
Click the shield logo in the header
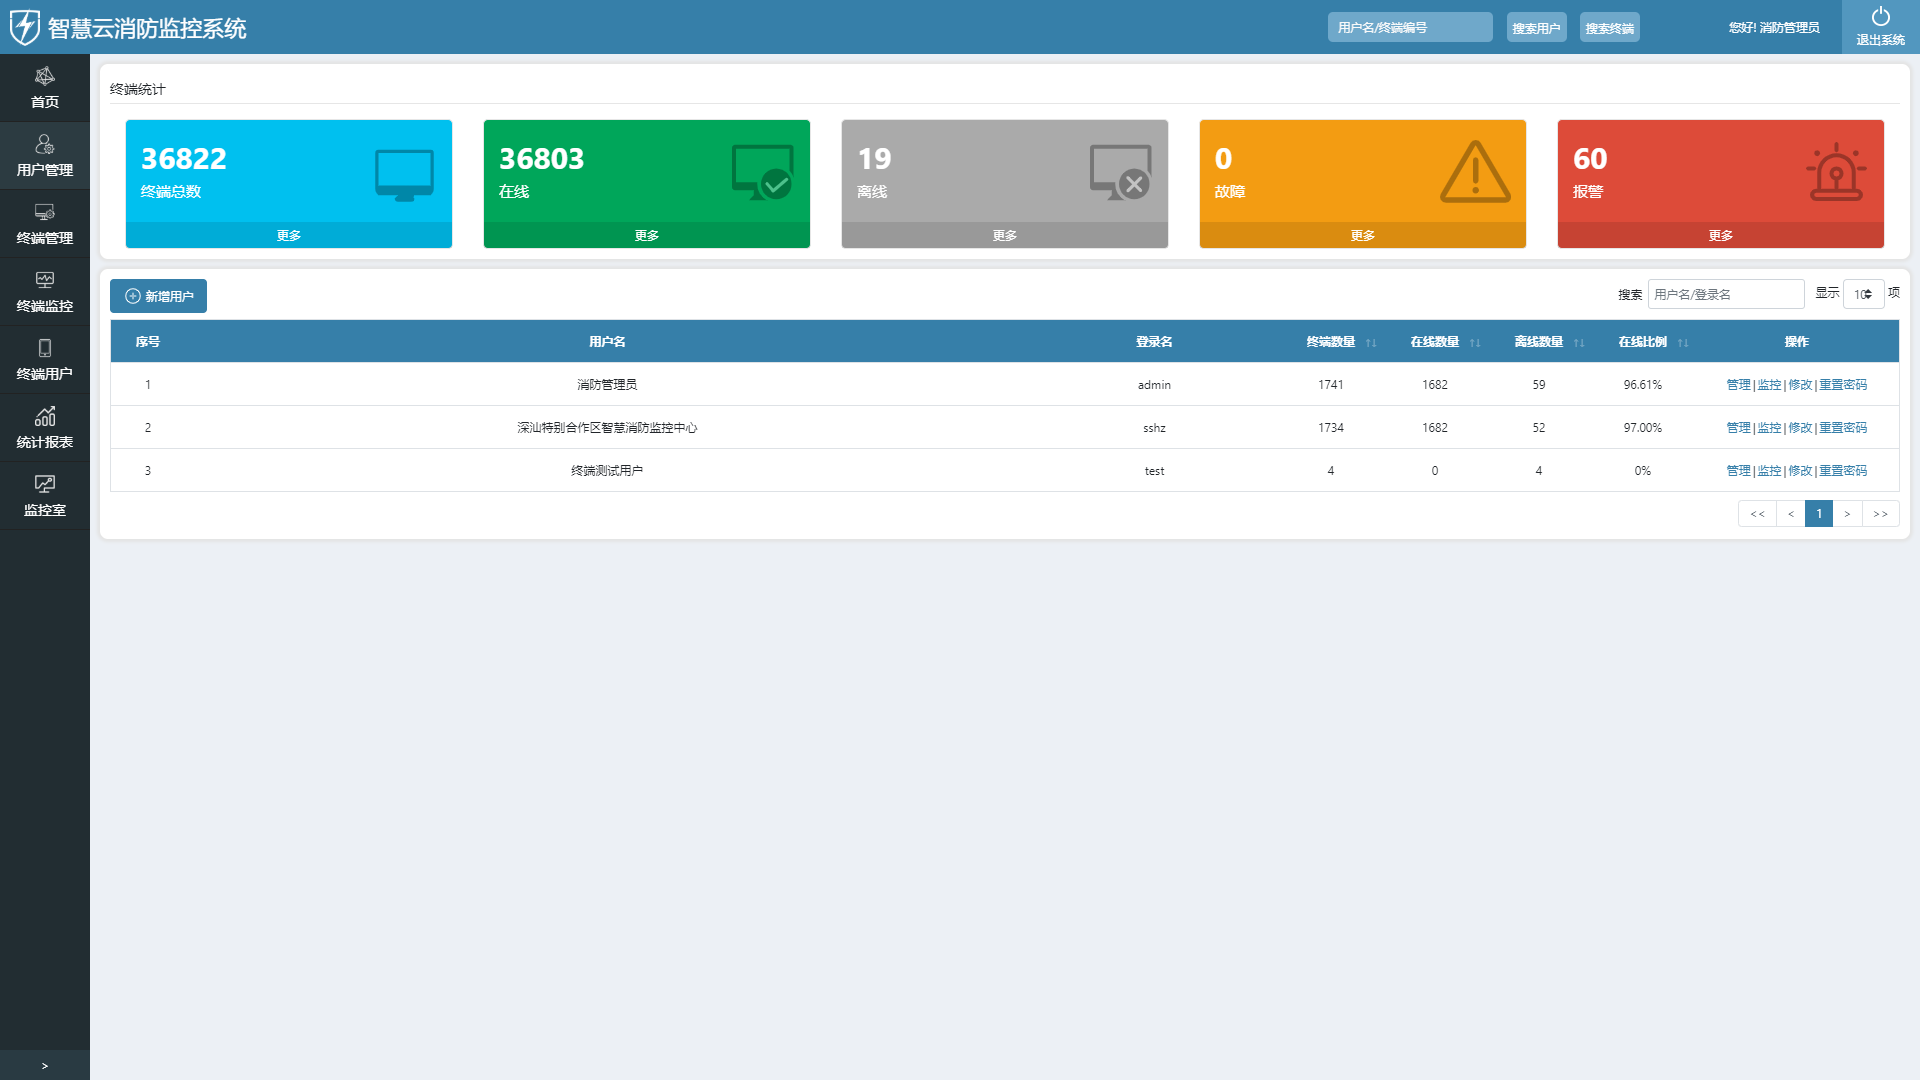[x=24, y=27]
